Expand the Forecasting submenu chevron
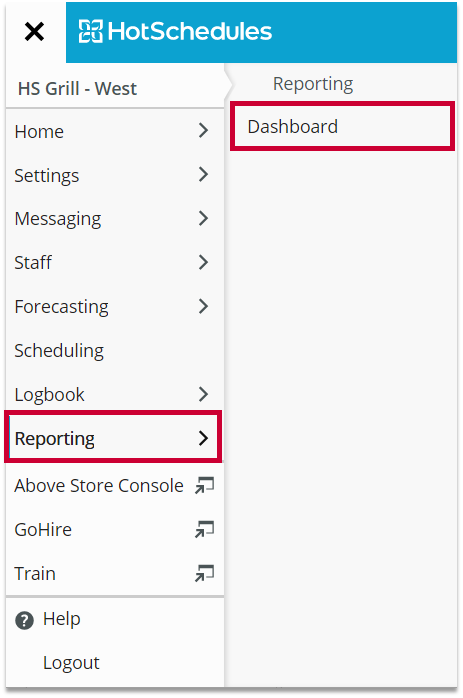The height and width of the screenshot is (698, 463). pyautogui.click(x=203, y=306)
